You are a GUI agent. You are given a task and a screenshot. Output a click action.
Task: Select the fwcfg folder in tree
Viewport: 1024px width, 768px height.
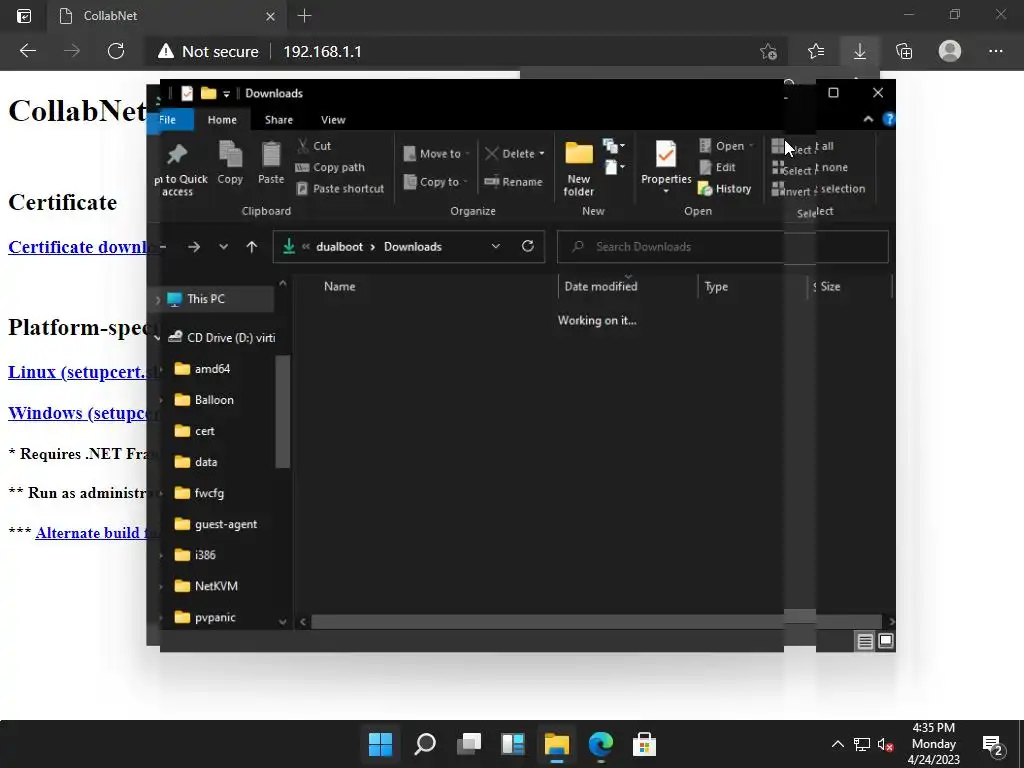199,493
